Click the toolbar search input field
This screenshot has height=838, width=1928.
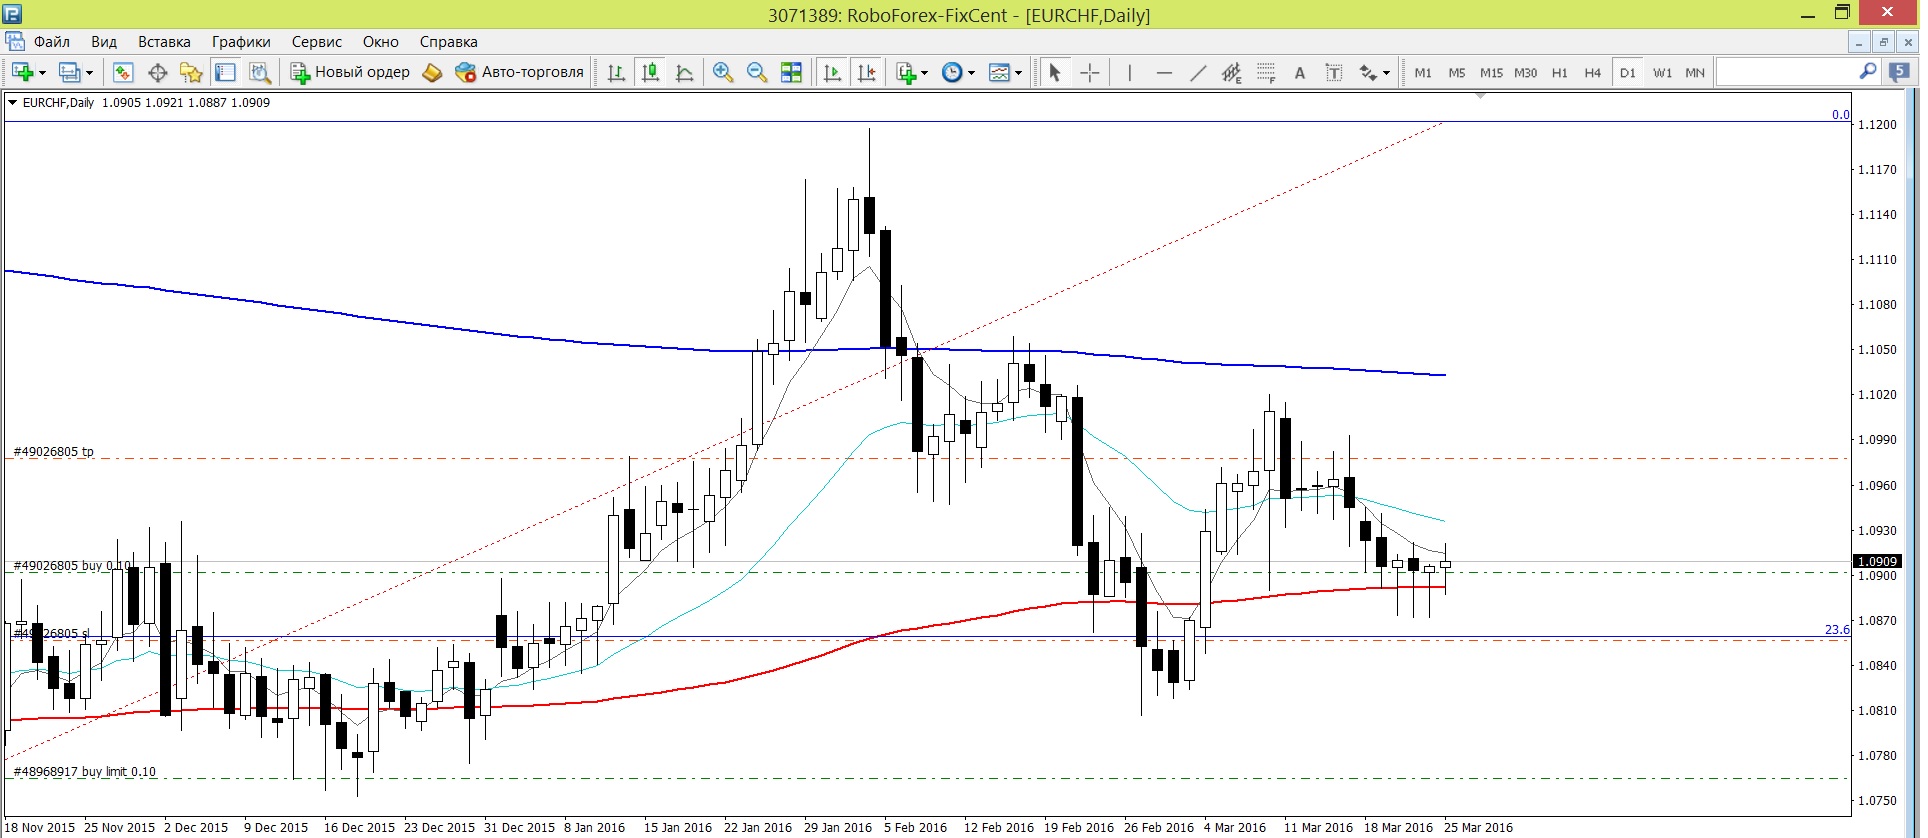[1787, 72]
